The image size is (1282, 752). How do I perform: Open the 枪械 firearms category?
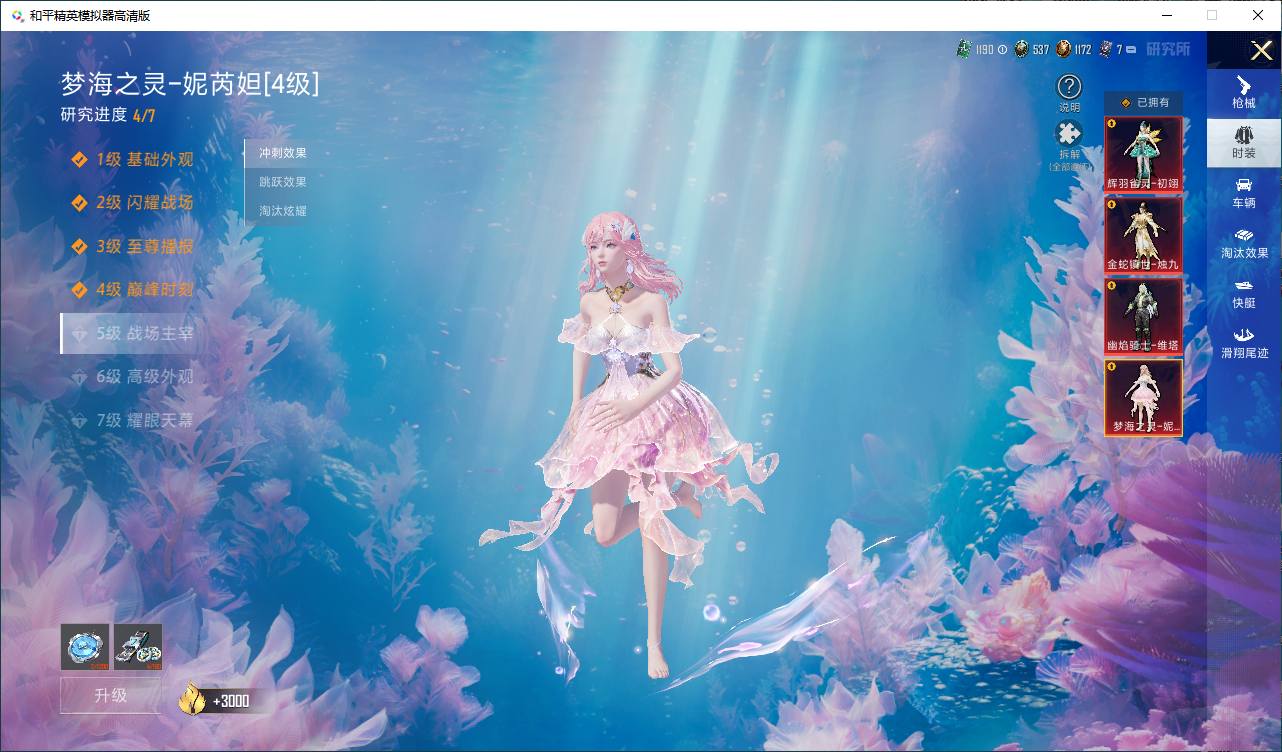pos(1243,93)
